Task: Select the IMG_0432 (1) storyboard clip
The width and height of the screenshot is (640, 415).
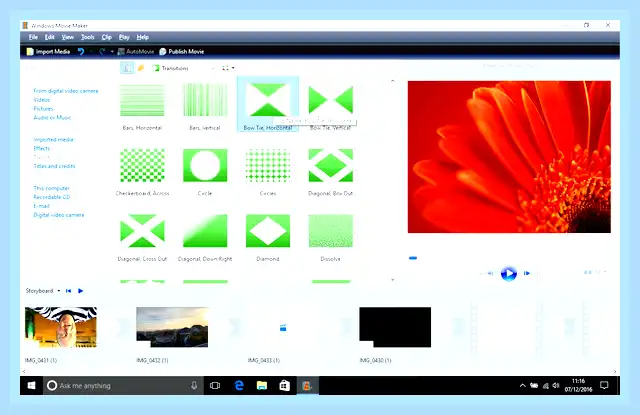Action: pyautogui.click(x=172, y=327)
